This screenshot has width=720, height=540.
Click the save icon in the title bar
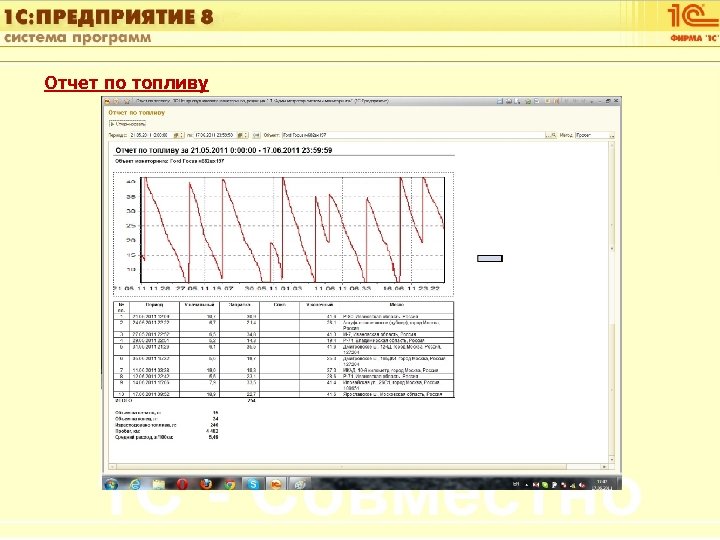point(500,101)
